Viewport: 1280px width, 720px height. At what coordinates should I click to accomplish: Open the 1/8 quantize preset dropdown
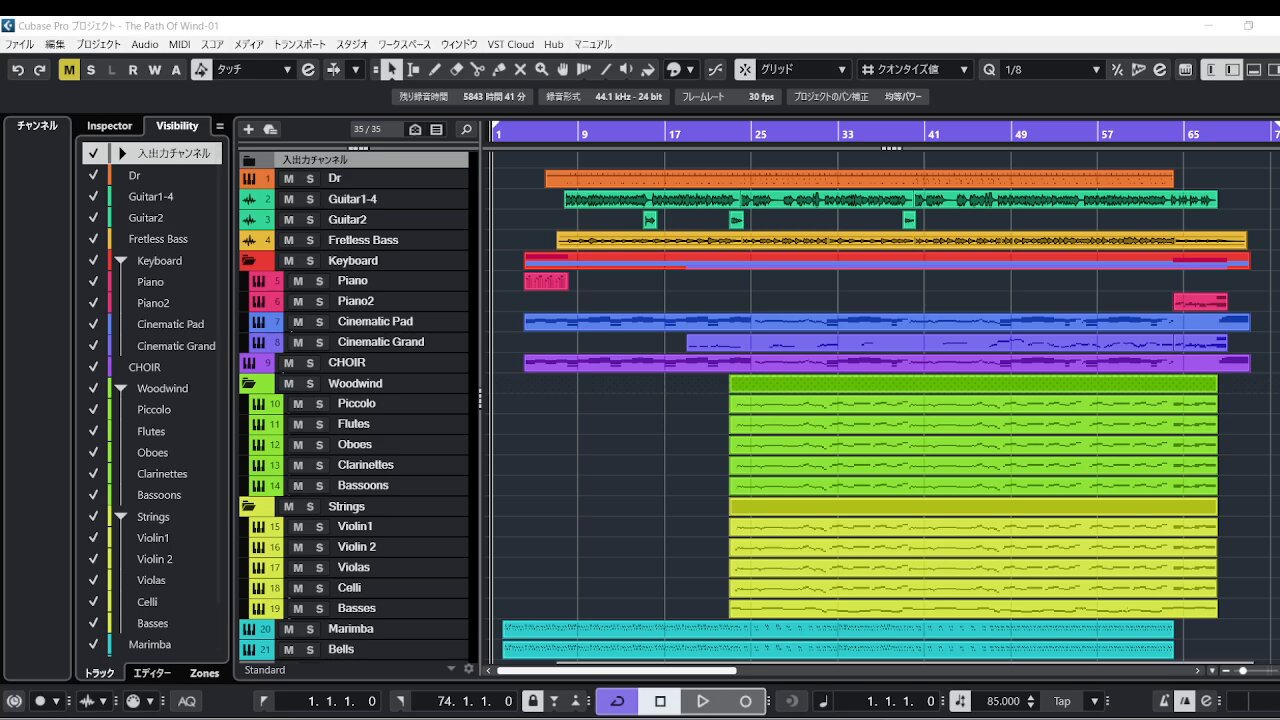(x=1052, y=70)
